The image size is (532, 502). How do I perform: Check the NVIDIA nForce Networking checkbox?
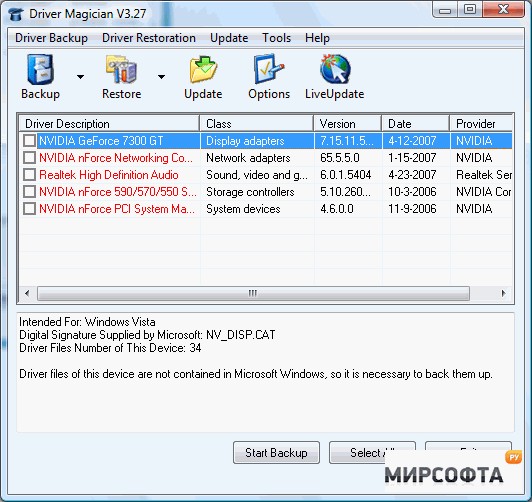(x=30, y=157)
